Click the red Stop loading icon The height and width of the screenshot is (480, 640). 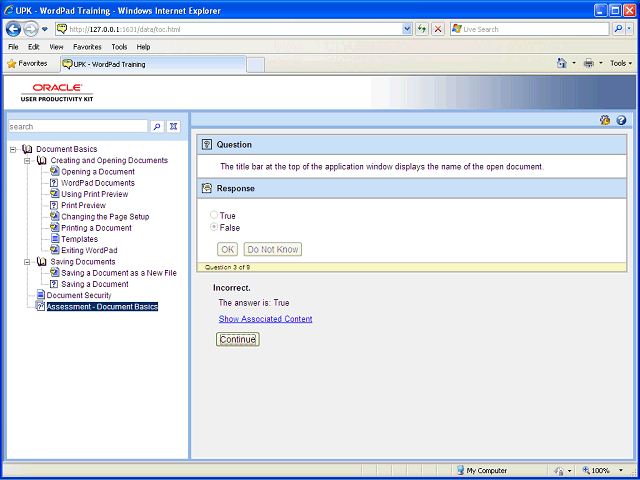(x=438, y=29)
